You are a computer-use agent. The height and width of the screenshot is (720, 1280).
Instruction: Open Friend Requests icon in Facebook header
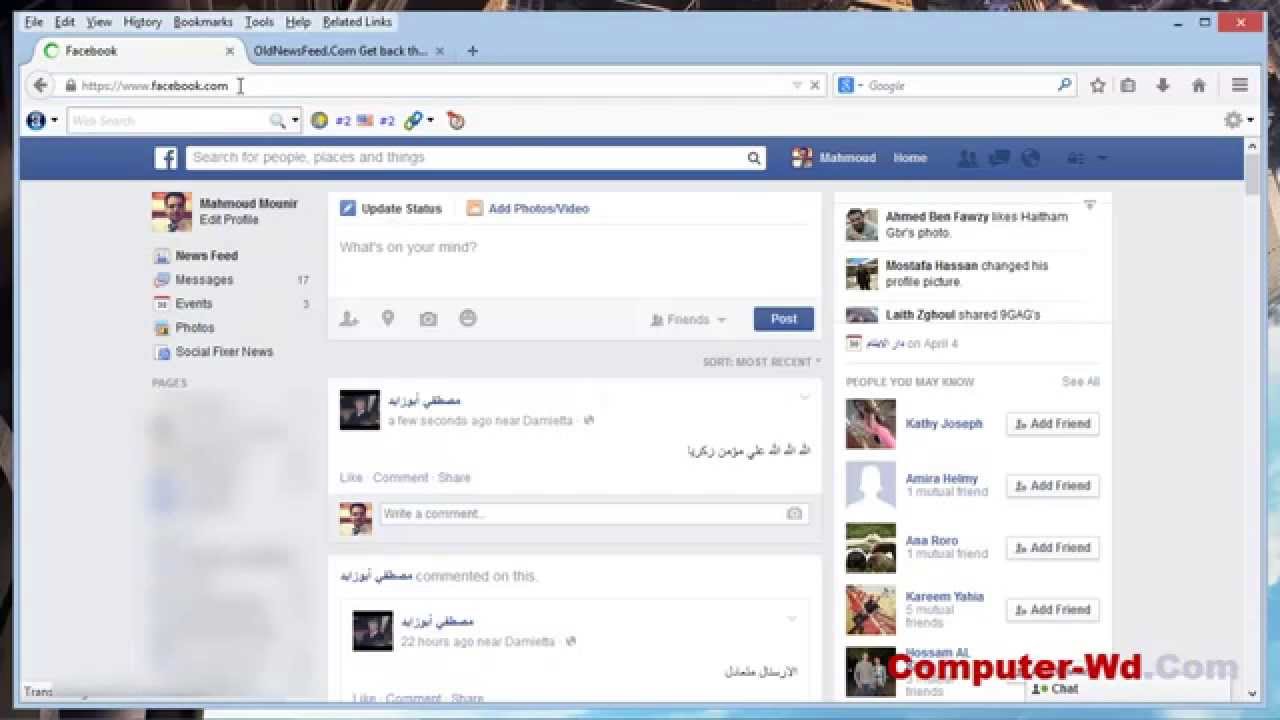coord(967,158)
